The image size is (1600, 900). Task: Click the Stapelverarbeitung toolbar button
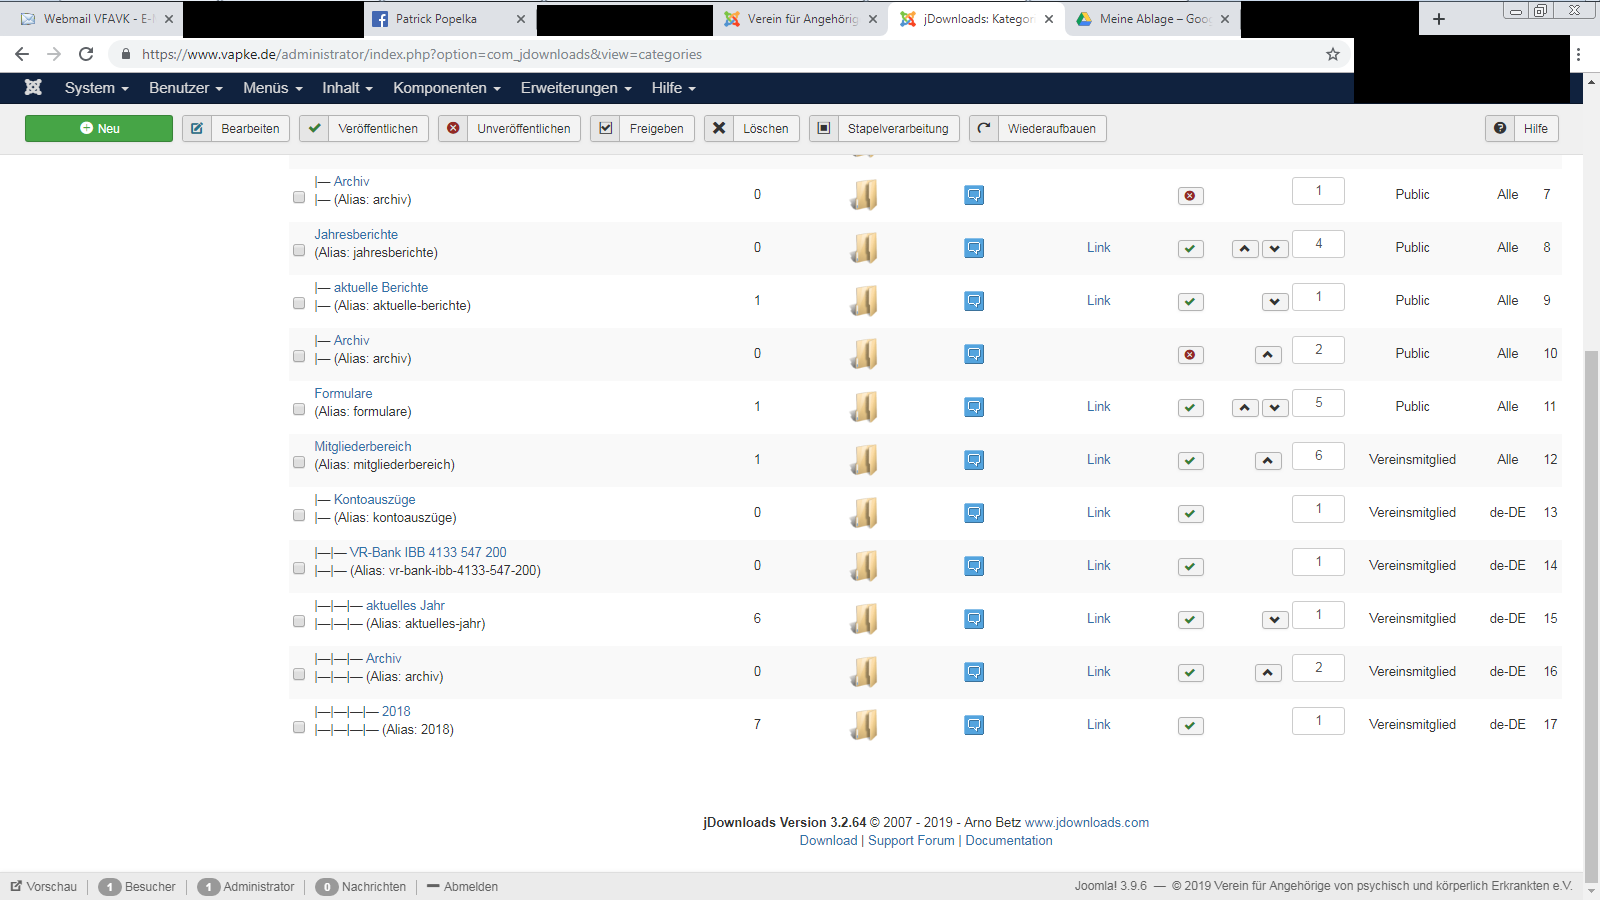point(884,128)
